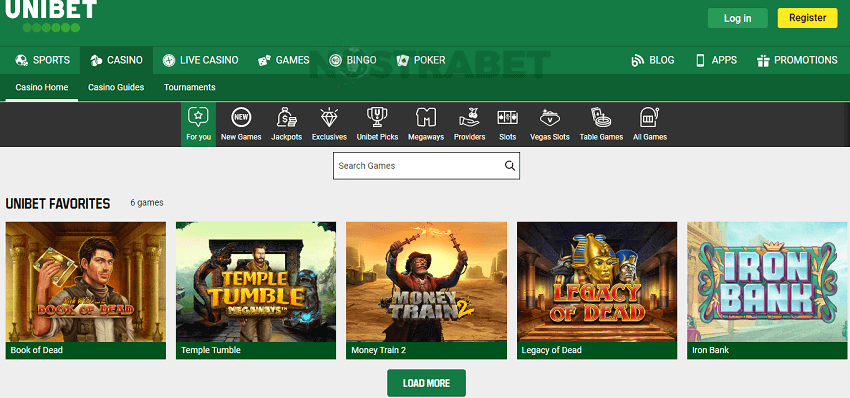Open the Megaways category icon
Screen dimensions: 850x398
pos(426,118)
